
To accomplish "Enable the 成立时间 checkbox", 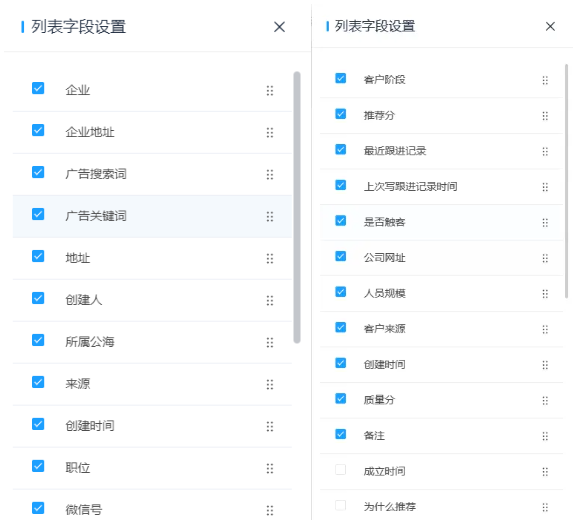I will pos(341,470).
